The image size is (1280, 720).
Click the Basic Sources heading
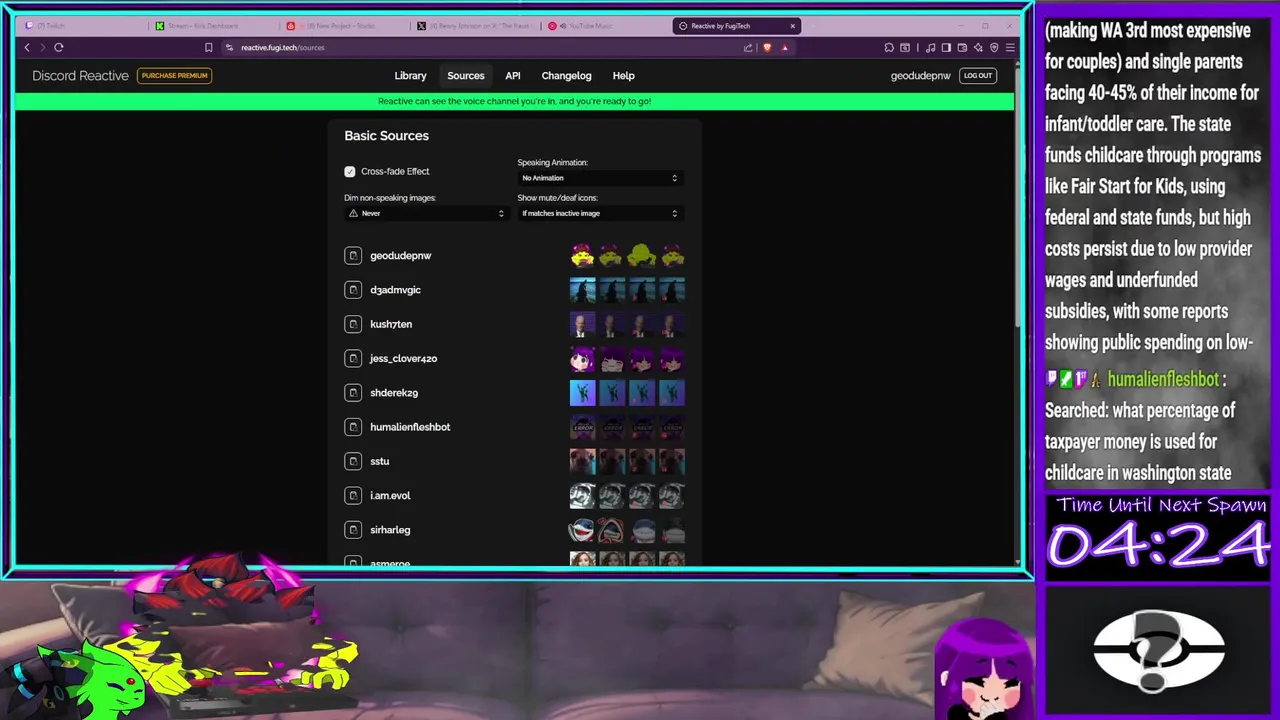[386, 136]
